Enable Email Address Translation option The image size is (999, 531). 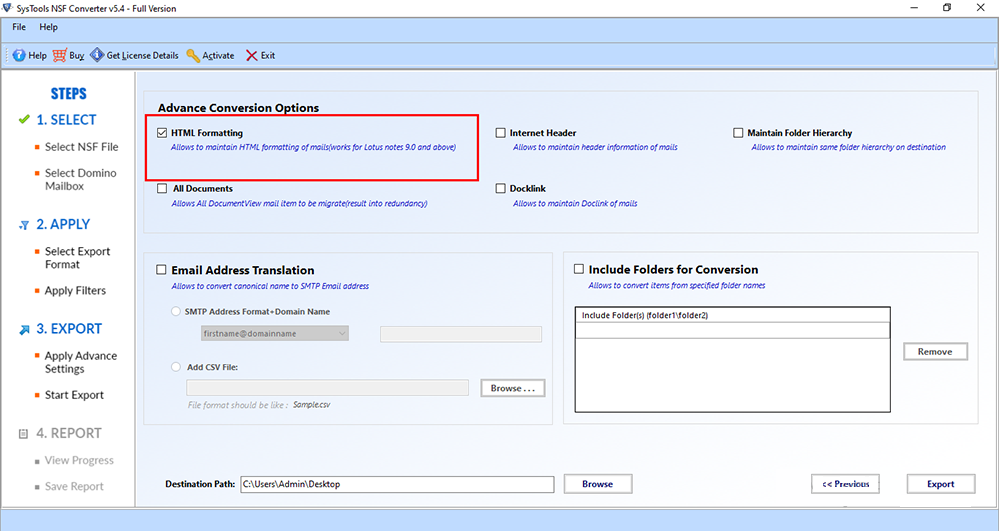[x=162, y=270]
